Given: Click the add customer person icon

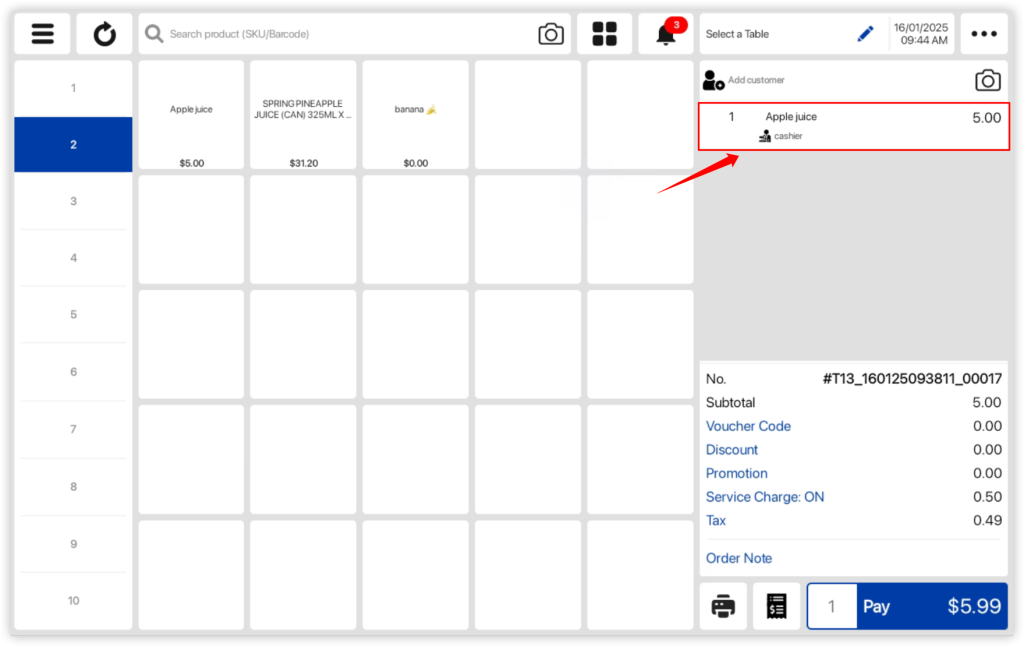Looking at the screenshot, I should 712,80.
